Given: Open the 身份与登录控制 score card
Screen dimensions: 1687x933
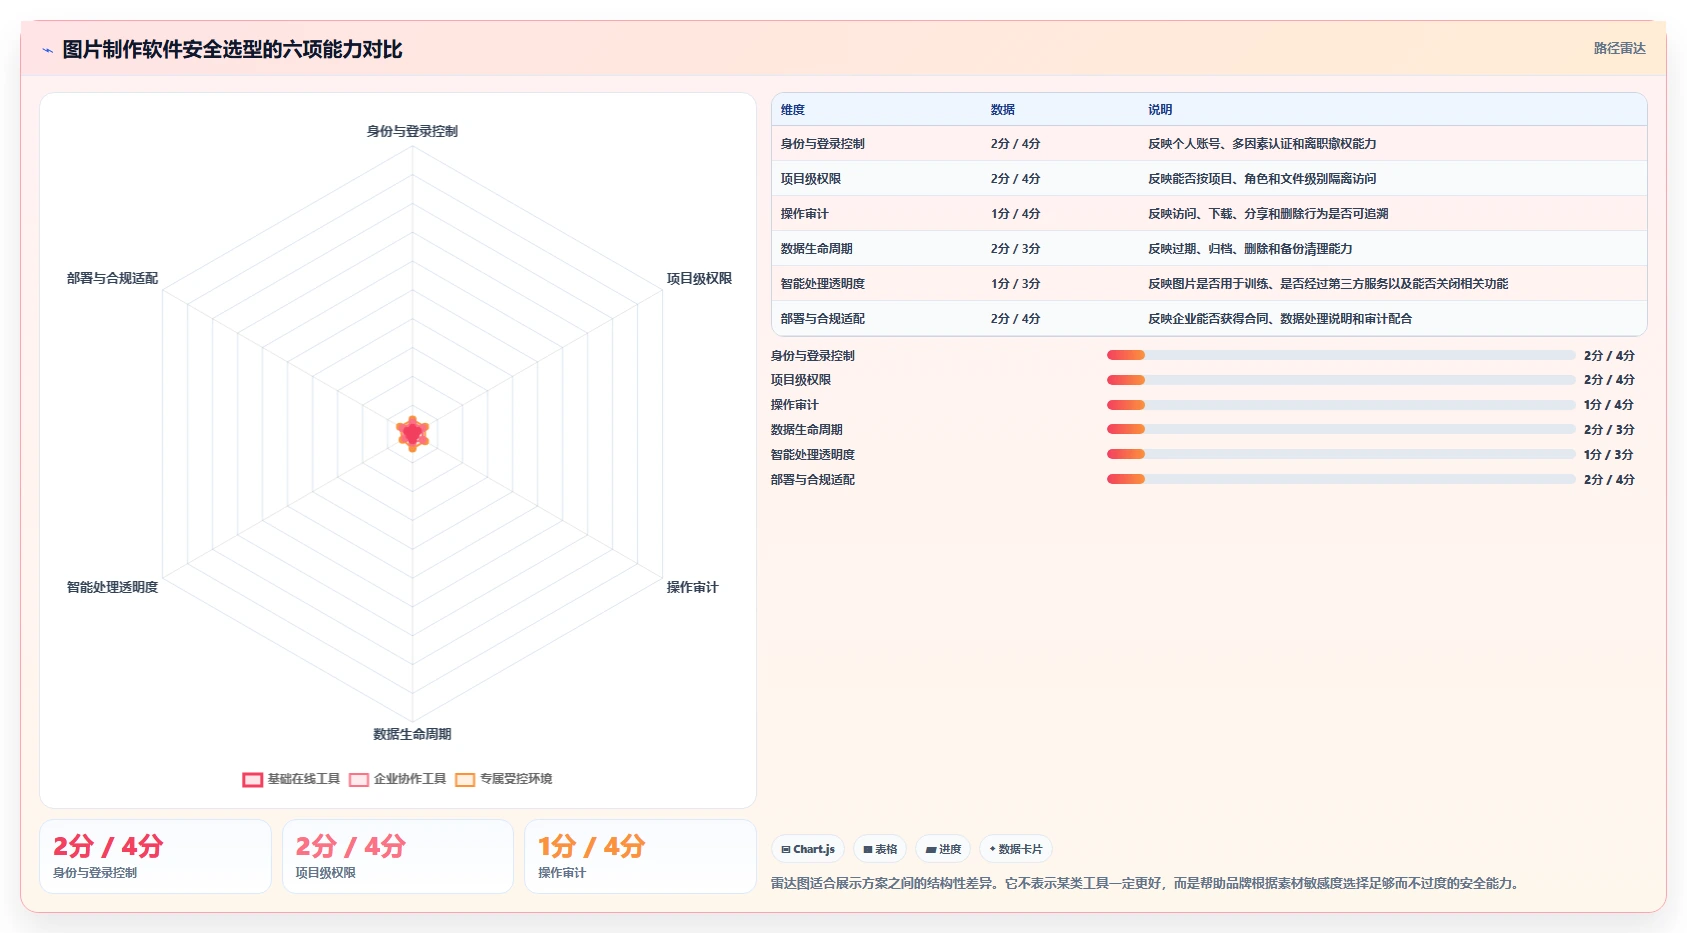Looking at the screenshot, I should [155, 856].
